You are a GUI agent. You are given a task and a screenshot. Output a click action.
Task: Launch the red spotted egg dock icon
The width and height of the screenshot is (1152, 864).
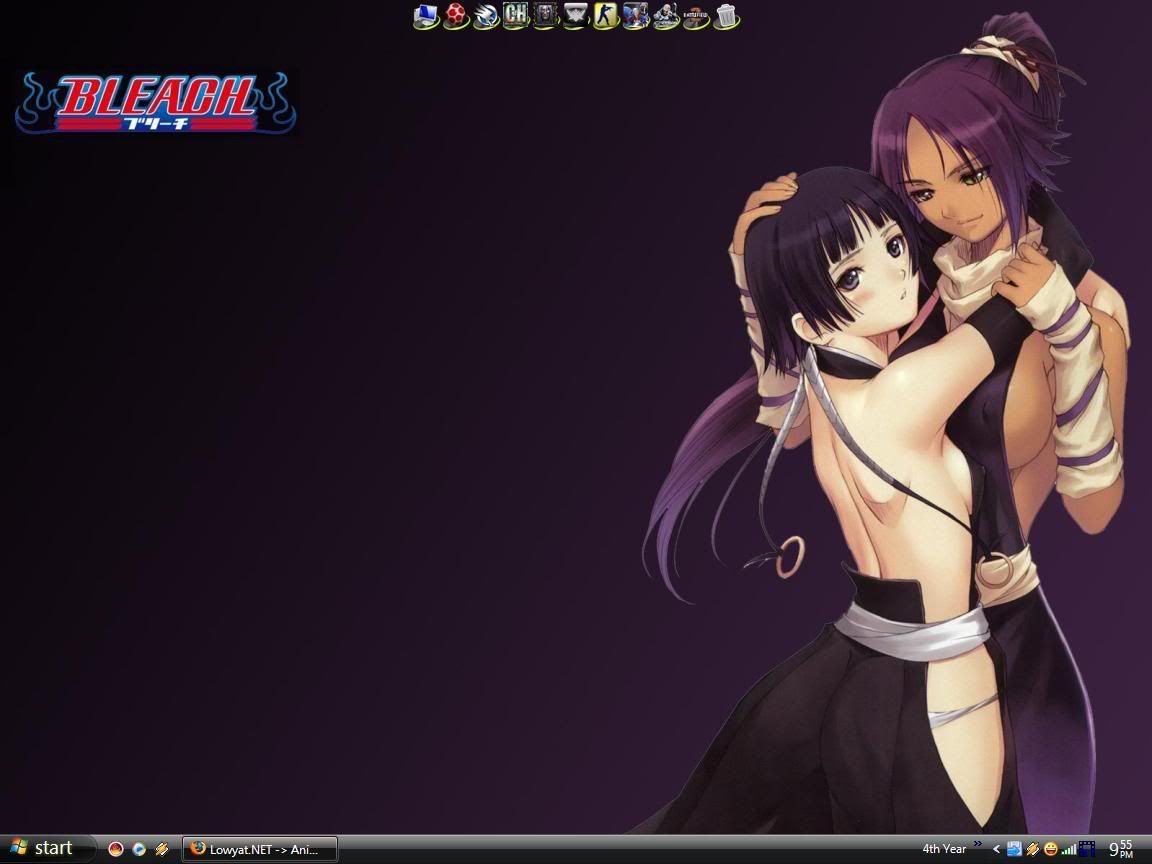click(456, 15)
